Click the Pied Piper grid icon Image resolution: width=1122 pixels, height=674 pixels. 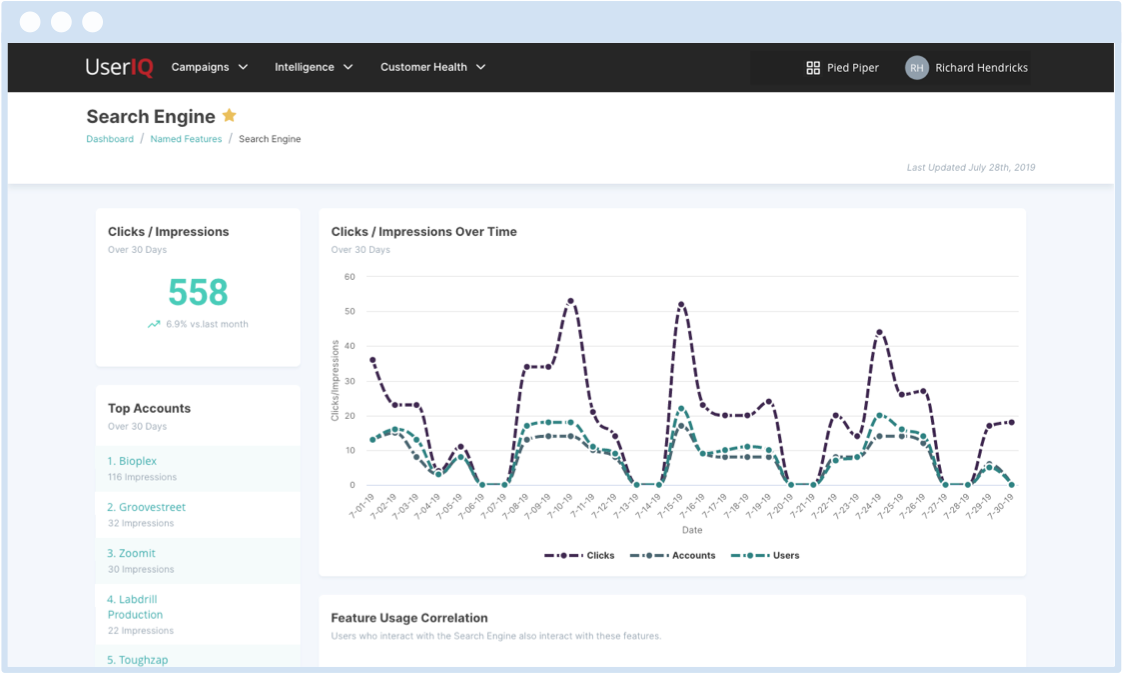coord(813,68)
